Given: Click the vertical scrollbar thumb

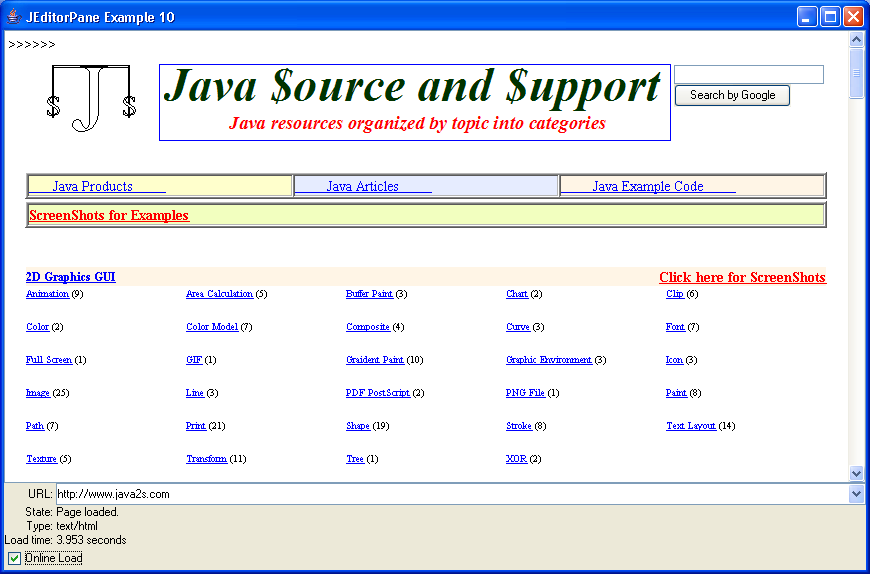Looking at the screenshot, I should pyautogui.click(x=856, y=73).
